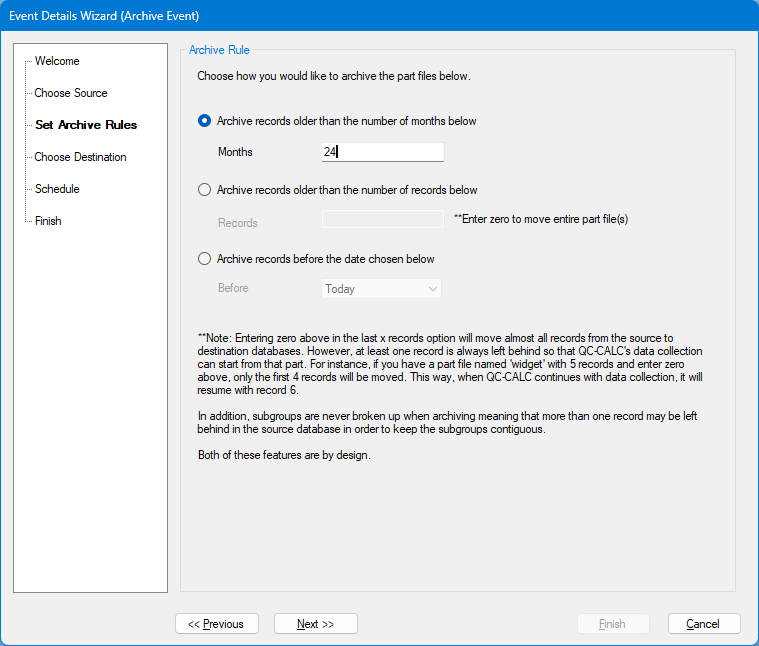759x646 pixels.
Task: Click the Next >> button
Action: (316, 624)
